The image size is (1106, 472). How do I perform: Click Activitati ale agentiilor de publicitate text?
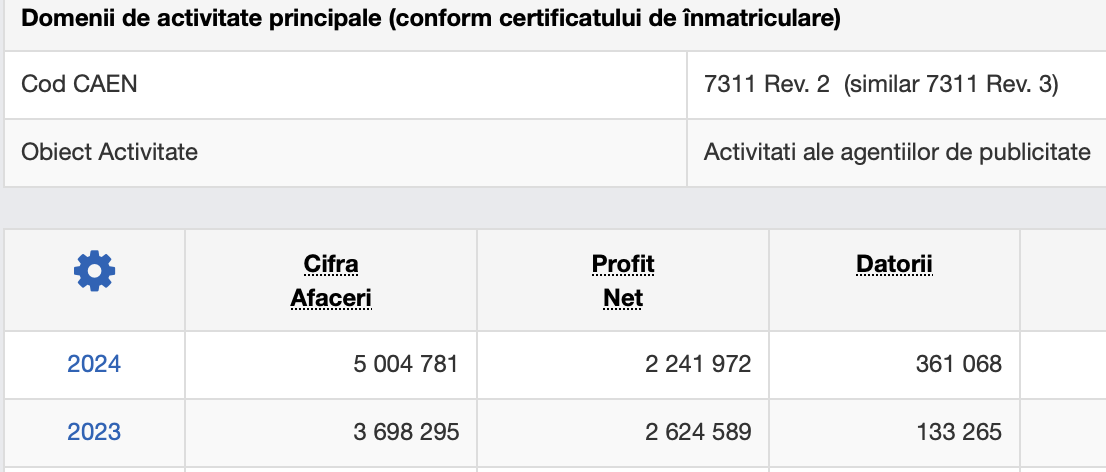tap(897, 152)
